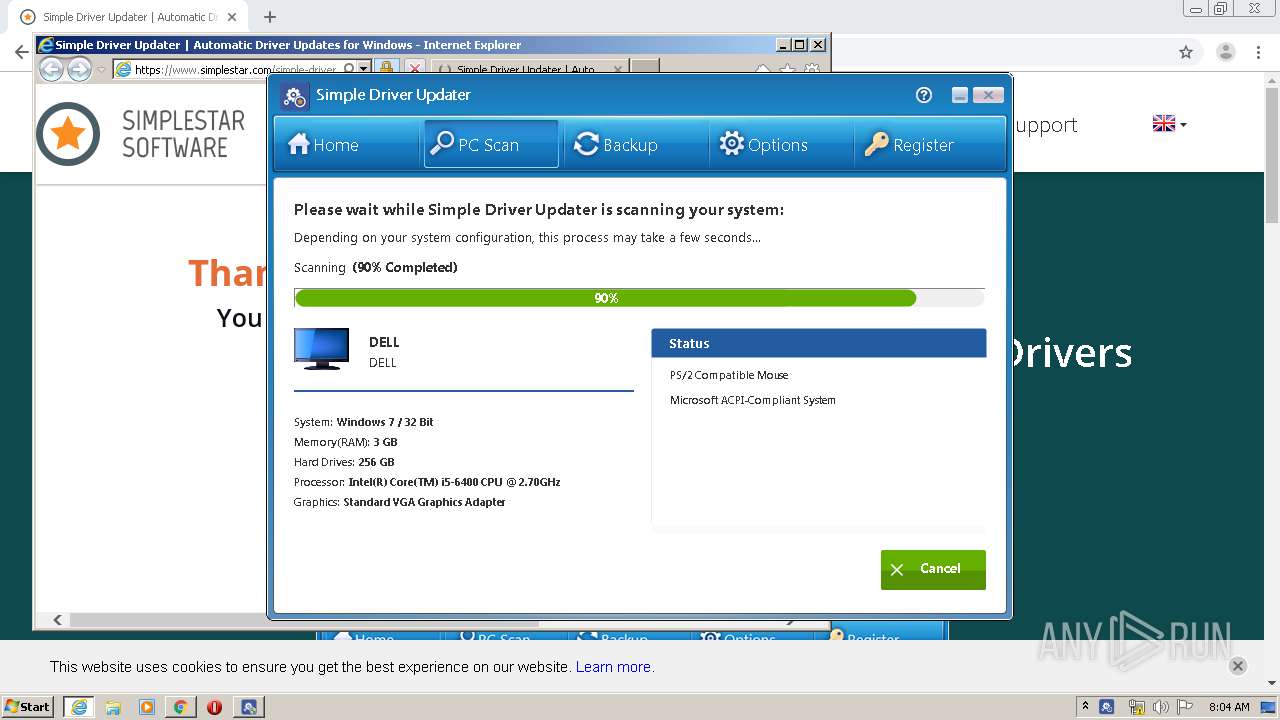The image size is (1280, 720).
Task: Open a new Chrome tab with plus
Action: point(270,17)
